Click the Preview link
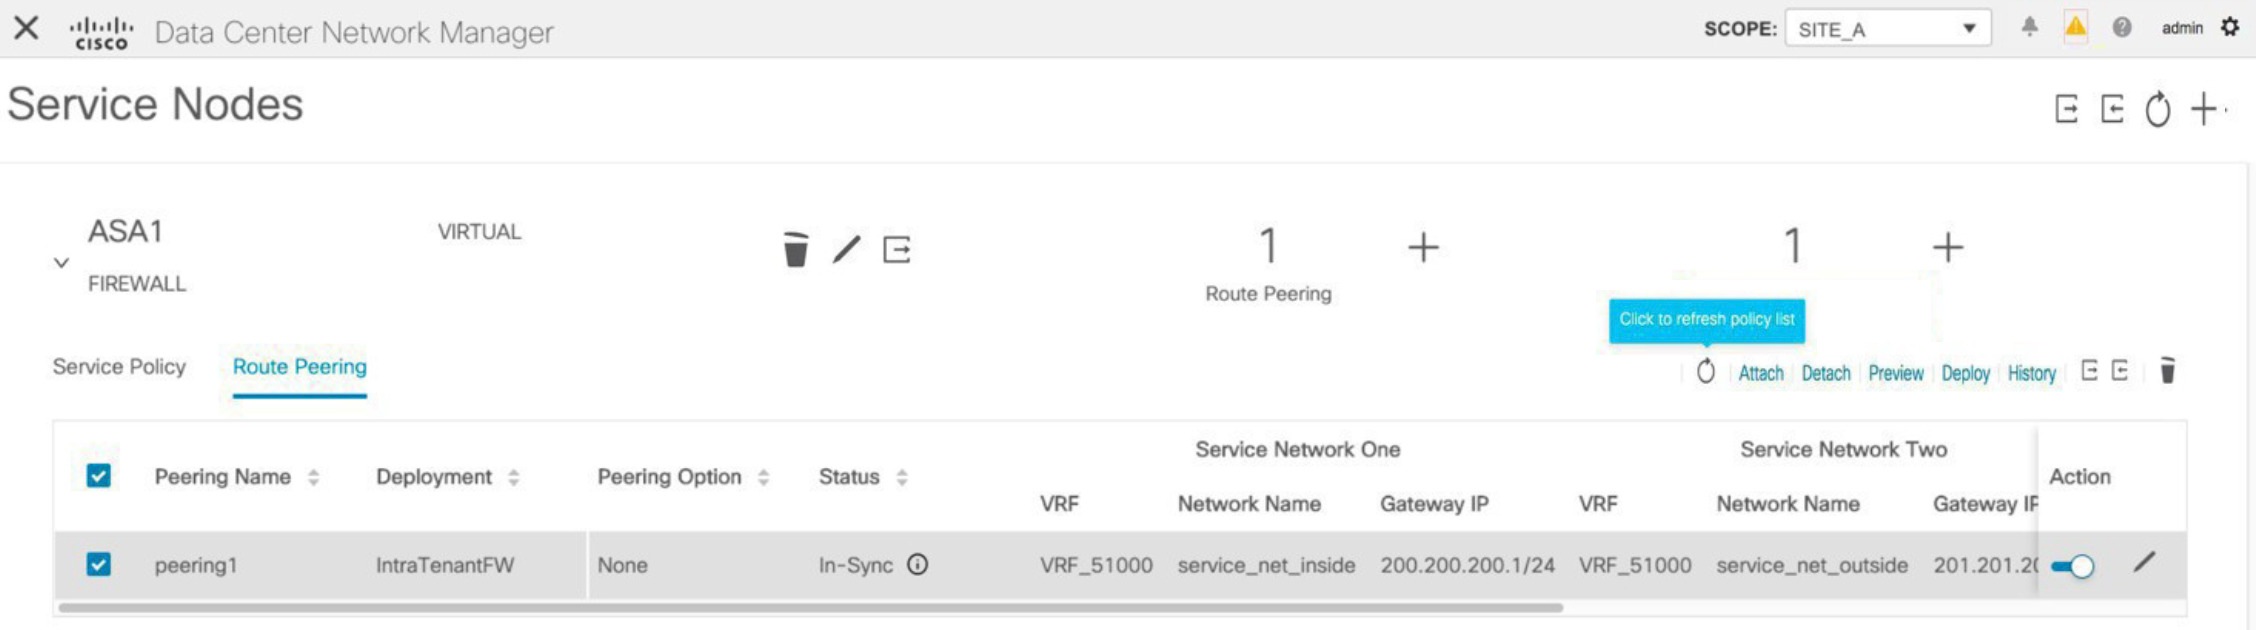This screenshot has width=2256, height=630. coord(1896,373)
